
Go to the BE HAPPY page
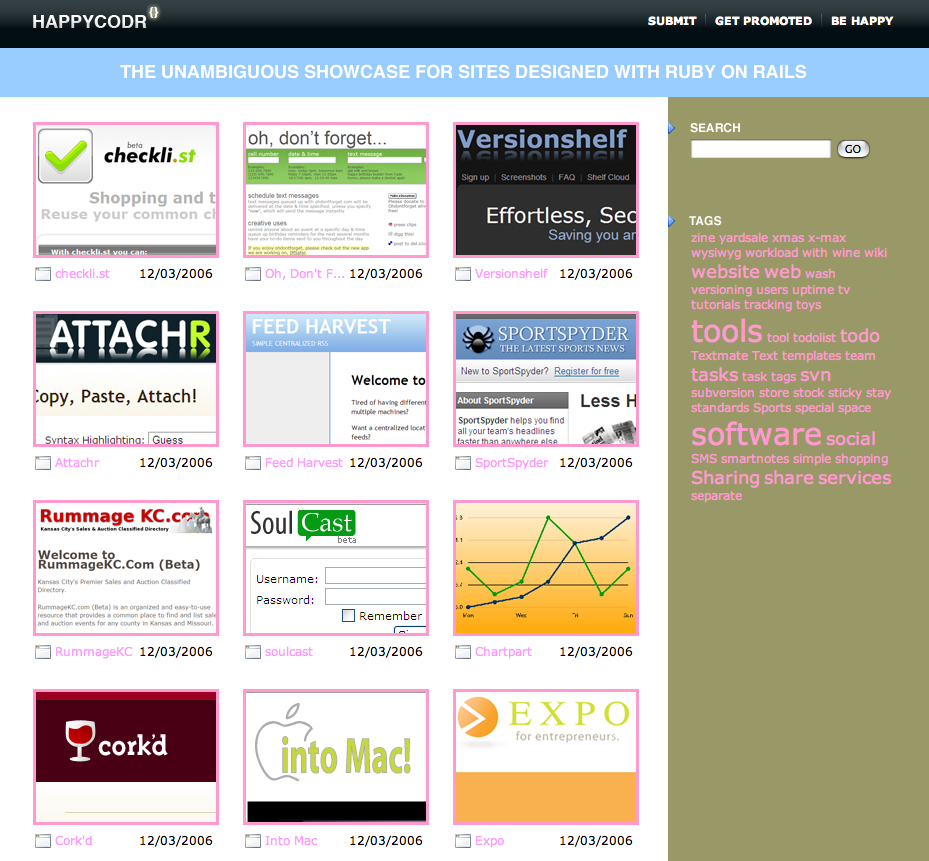tap(861, 21)
